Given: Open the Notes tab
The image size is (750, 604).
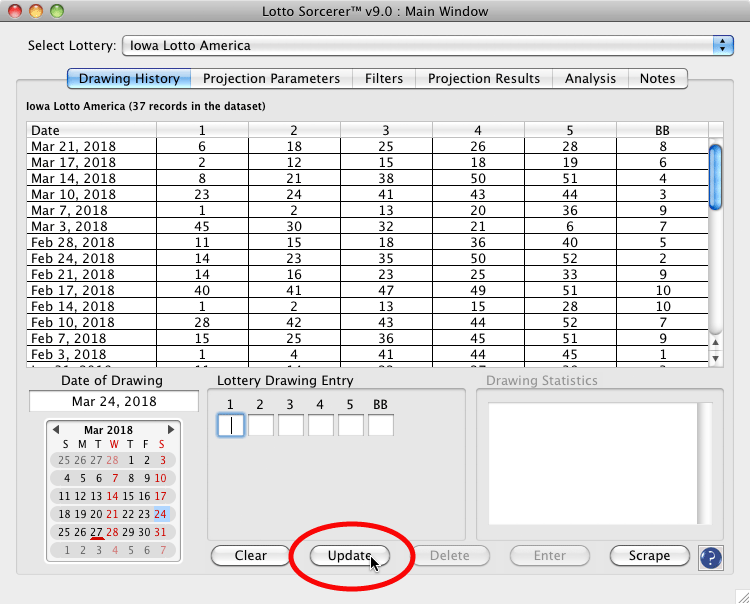Looking at the screenshot, I should [x=658, y=78].
